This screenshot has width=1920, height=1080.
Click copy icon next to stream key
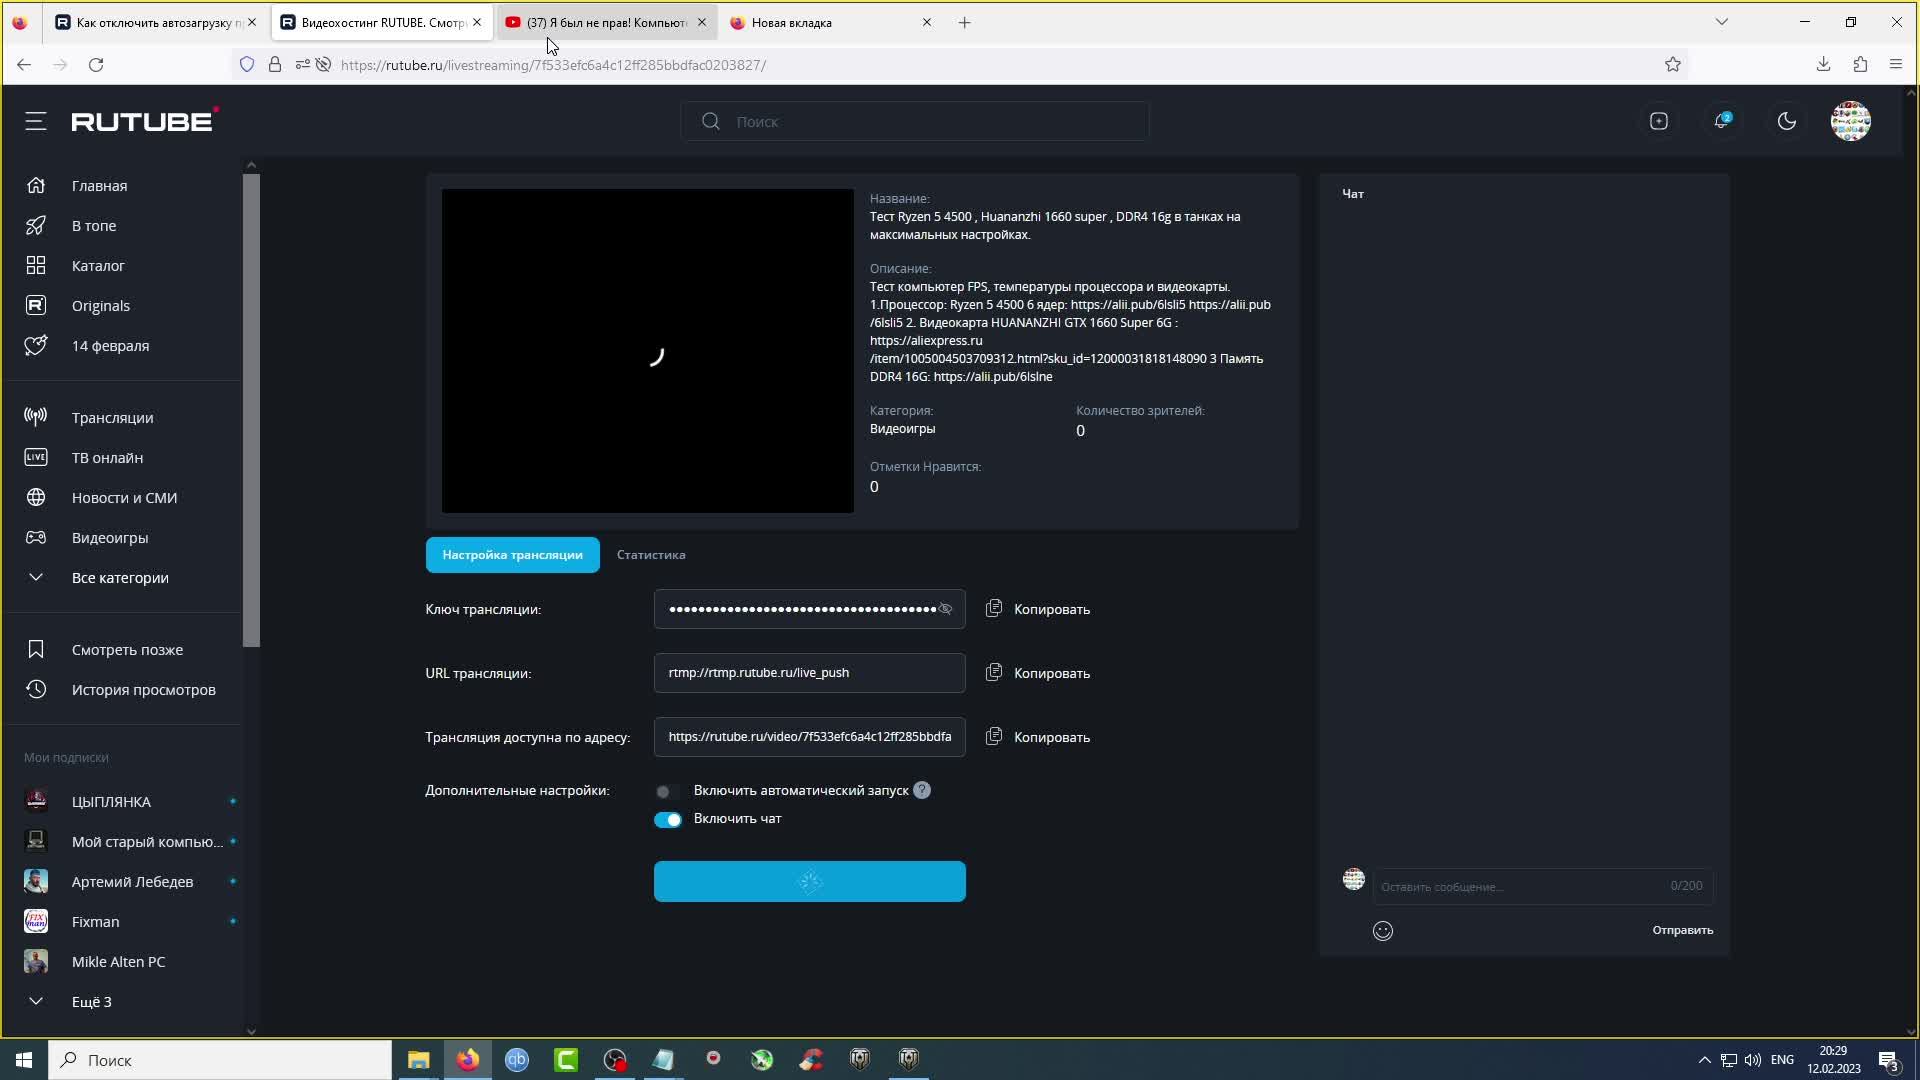tap(994, 609)
